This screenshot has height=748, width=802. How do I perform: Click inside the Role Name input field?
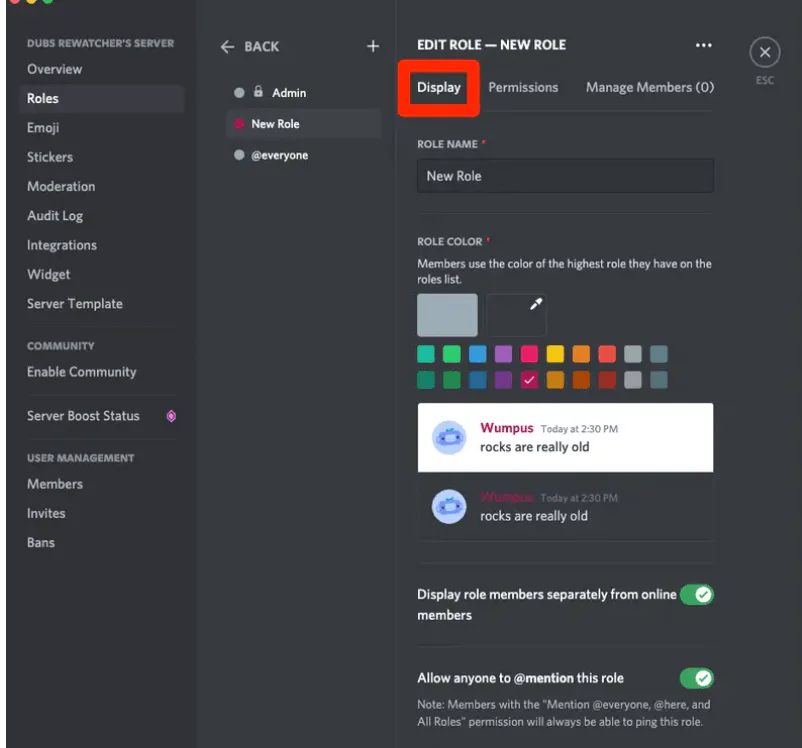564,175
